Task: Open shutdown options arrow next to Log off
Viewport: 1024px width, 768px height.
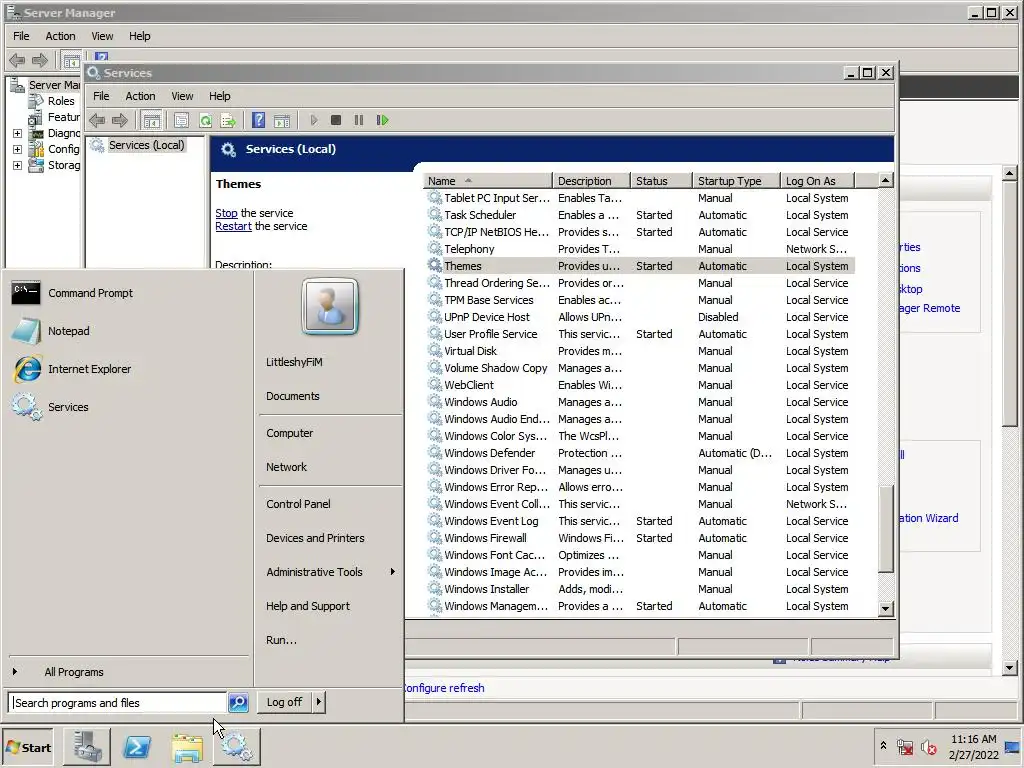Action: (x=319, y=702)
